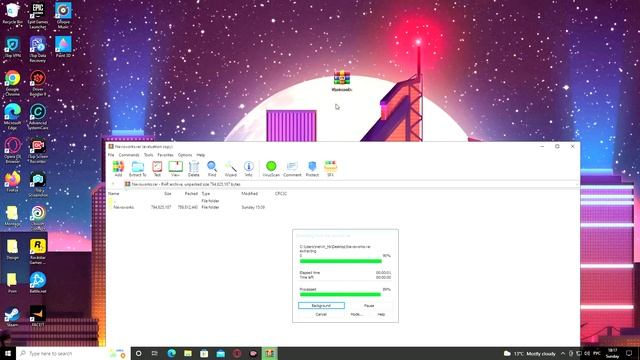
Task: Open the View toolbar icon
Action: [176, 169]
